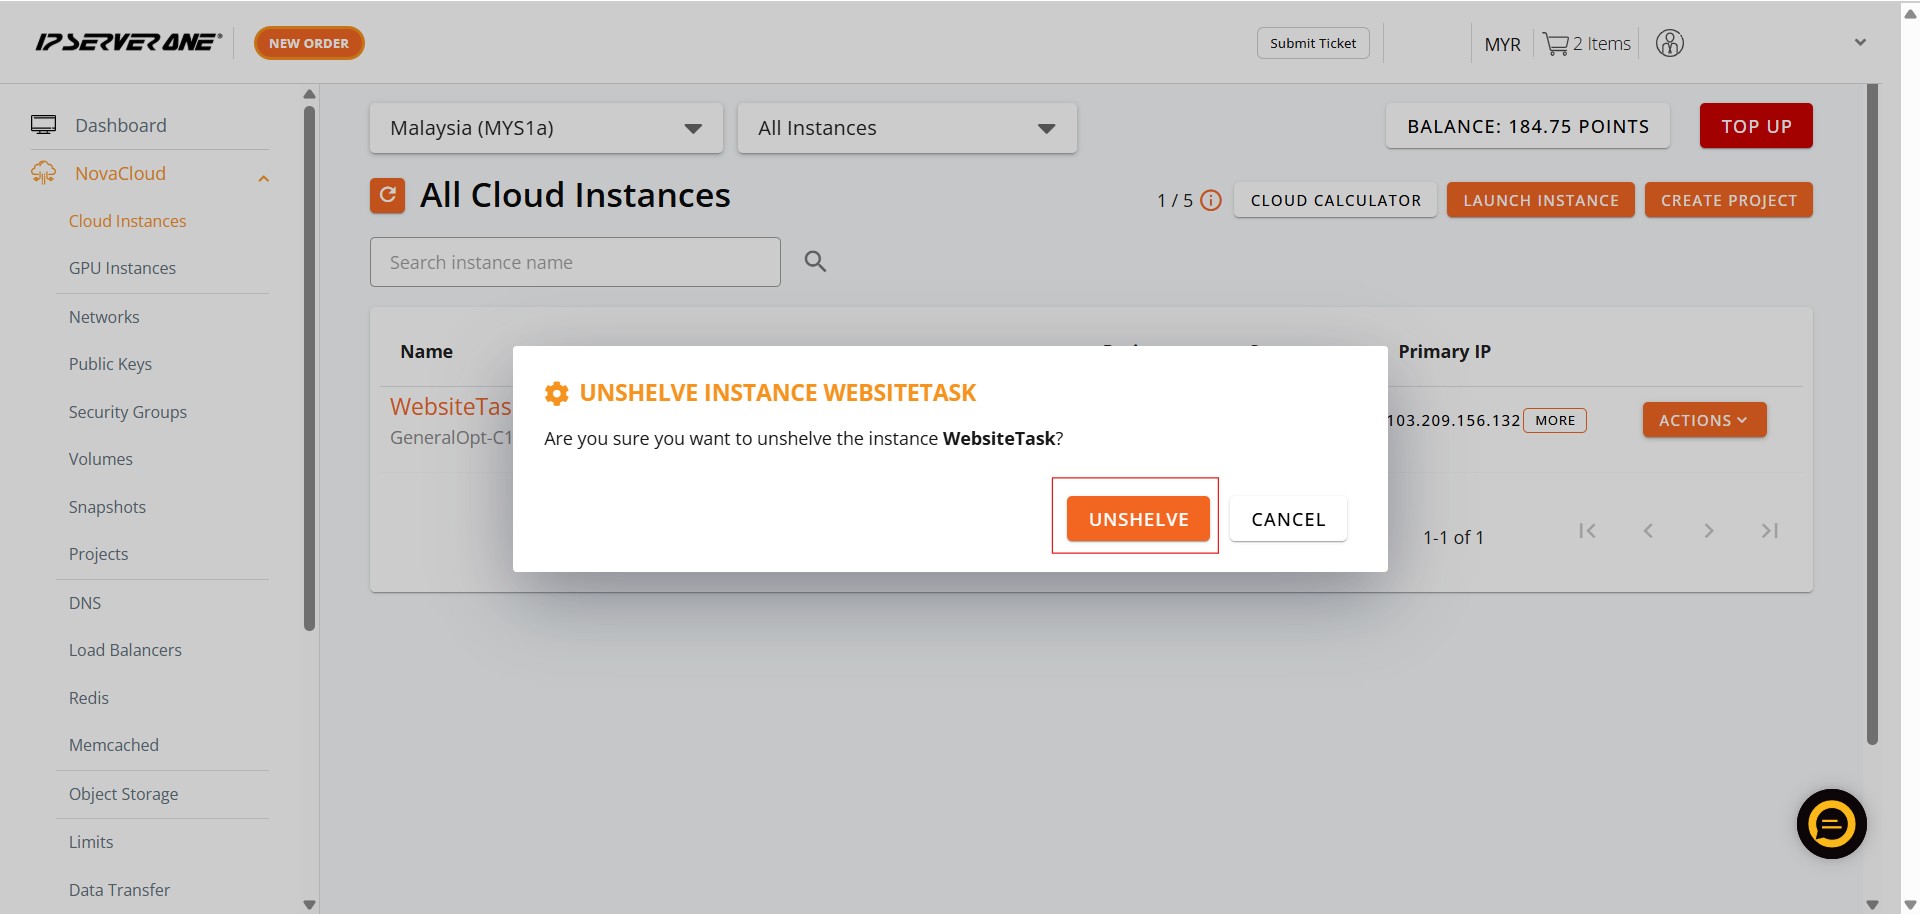1920x914 pixels.
Task: Click the main page vertical scrollbar
Action: [x=1872, y=414]
